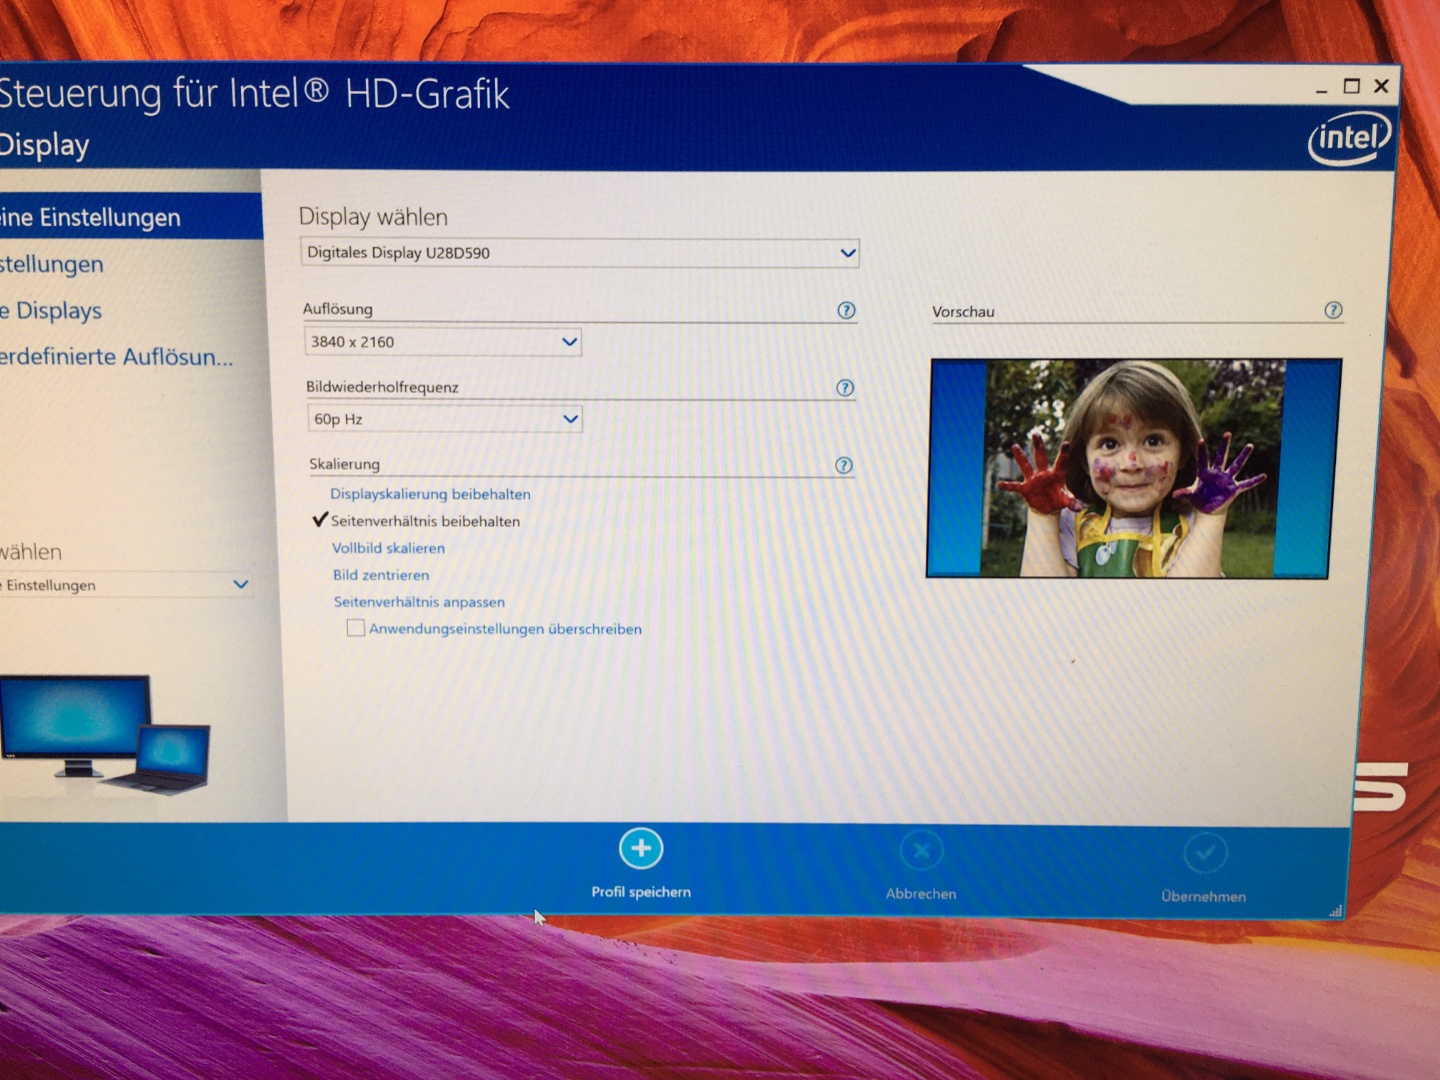Screen dimensions: 1440x1080
Task: Click the monitor and laptop illustration
Action: click(105, 735)
